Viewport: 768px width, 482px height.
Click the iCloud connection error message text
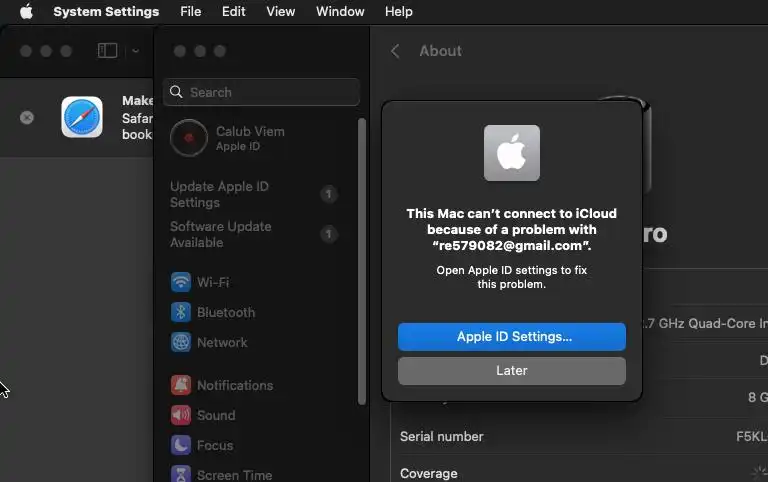pyautogui.click(x=512, y=229)
